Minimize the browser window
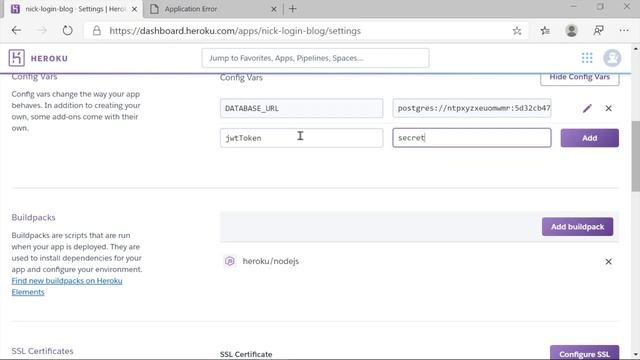 pos(573,7)
